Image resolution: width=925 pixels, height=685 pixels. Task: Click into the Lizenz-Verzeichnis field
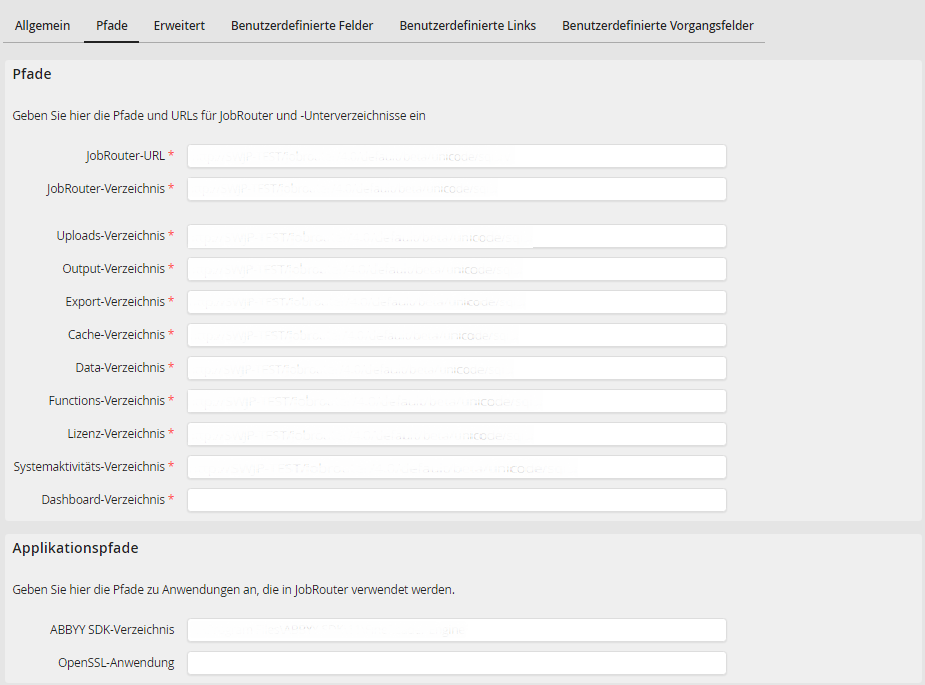456,434
